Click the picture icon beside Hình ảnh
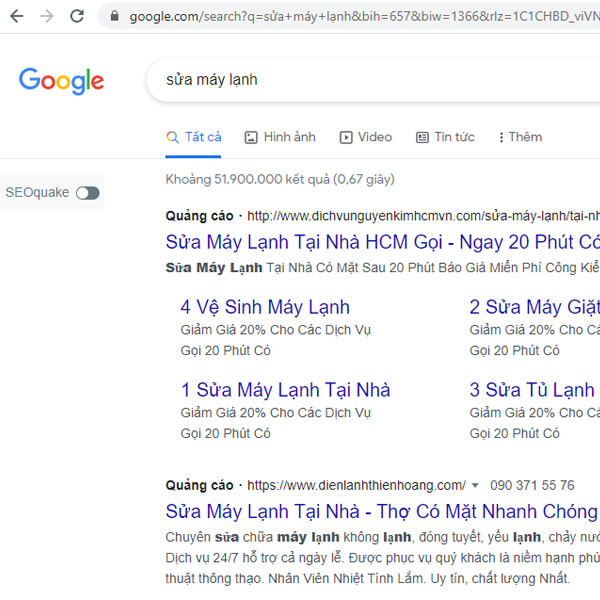This screenshot has width=600, height=600. click(251, 137)
